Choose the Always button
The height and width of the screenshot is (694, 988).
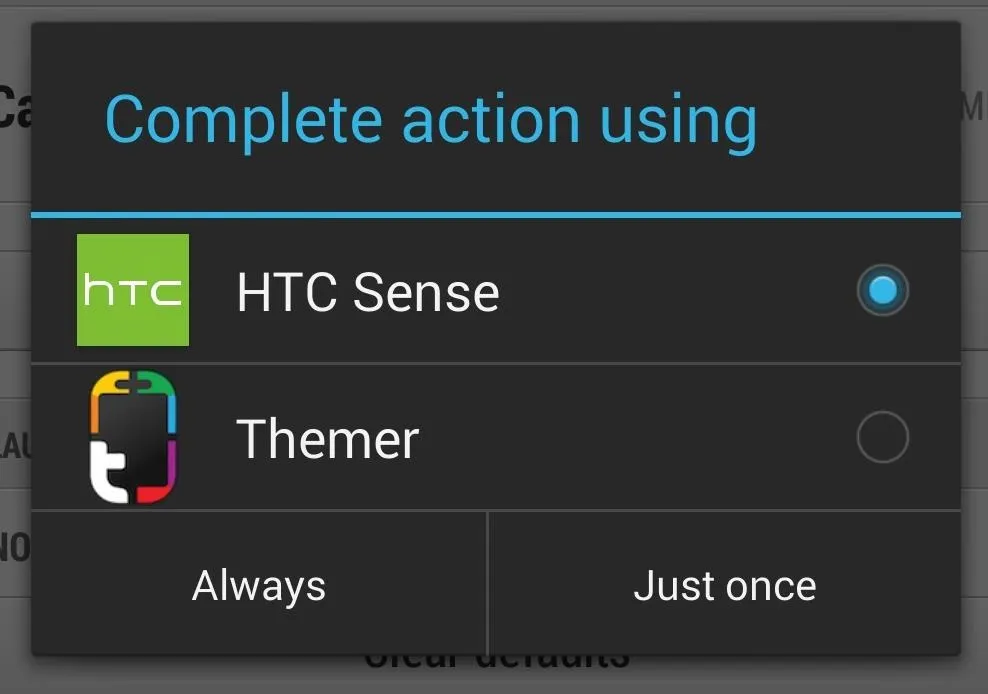coord(259,585)
